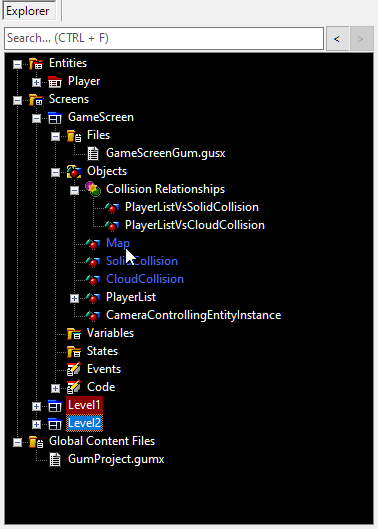This screenshot has width=378, height=529.
Task: Click the Objects folder icon
Action: (x=74, y=171)
